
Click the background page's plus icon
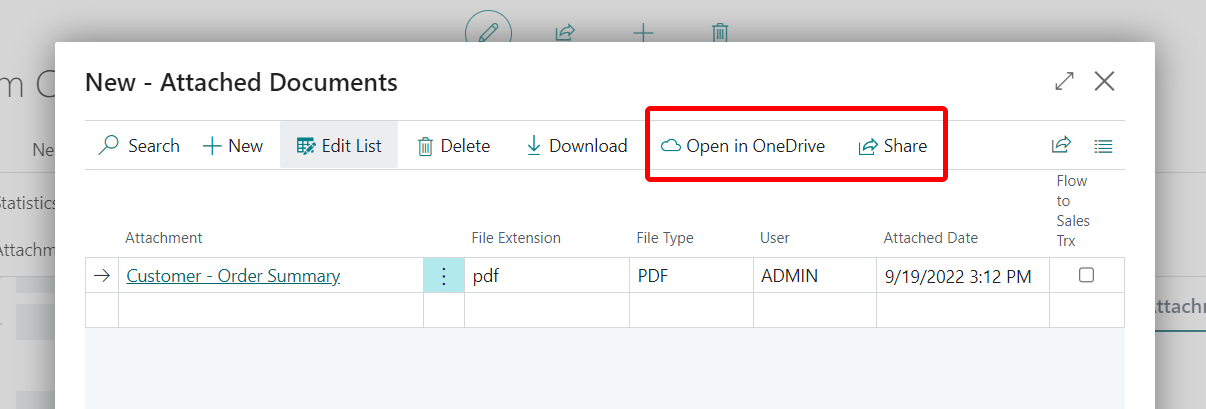pos(643,32)
